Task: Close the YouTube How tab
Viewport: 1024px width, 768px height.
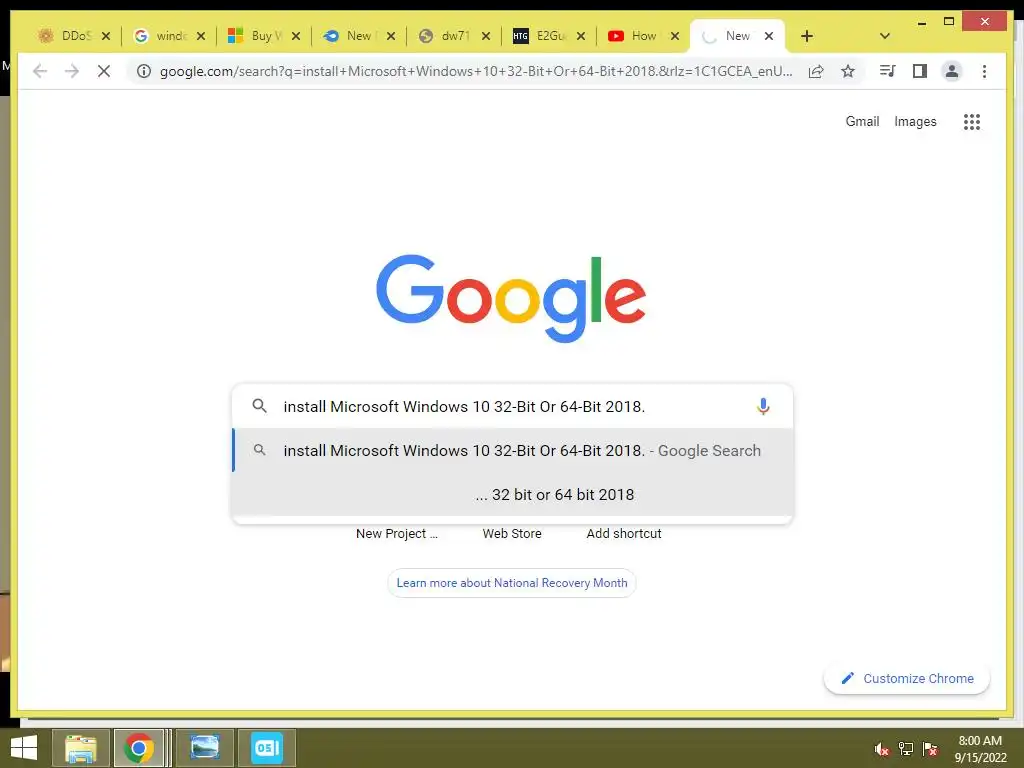Action: tap(675, 36)
